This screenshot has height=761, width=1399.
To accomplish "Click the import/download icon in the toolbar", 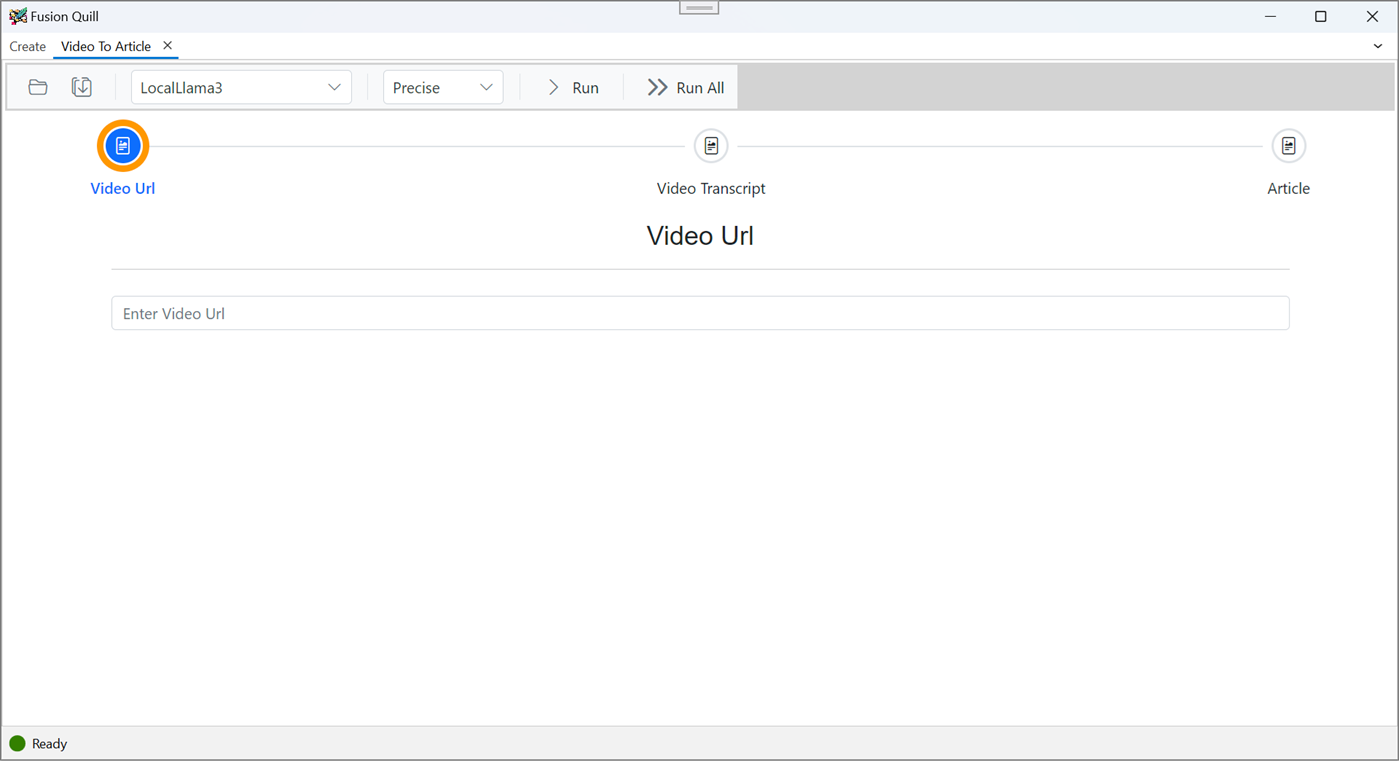I will coord(82,87).
